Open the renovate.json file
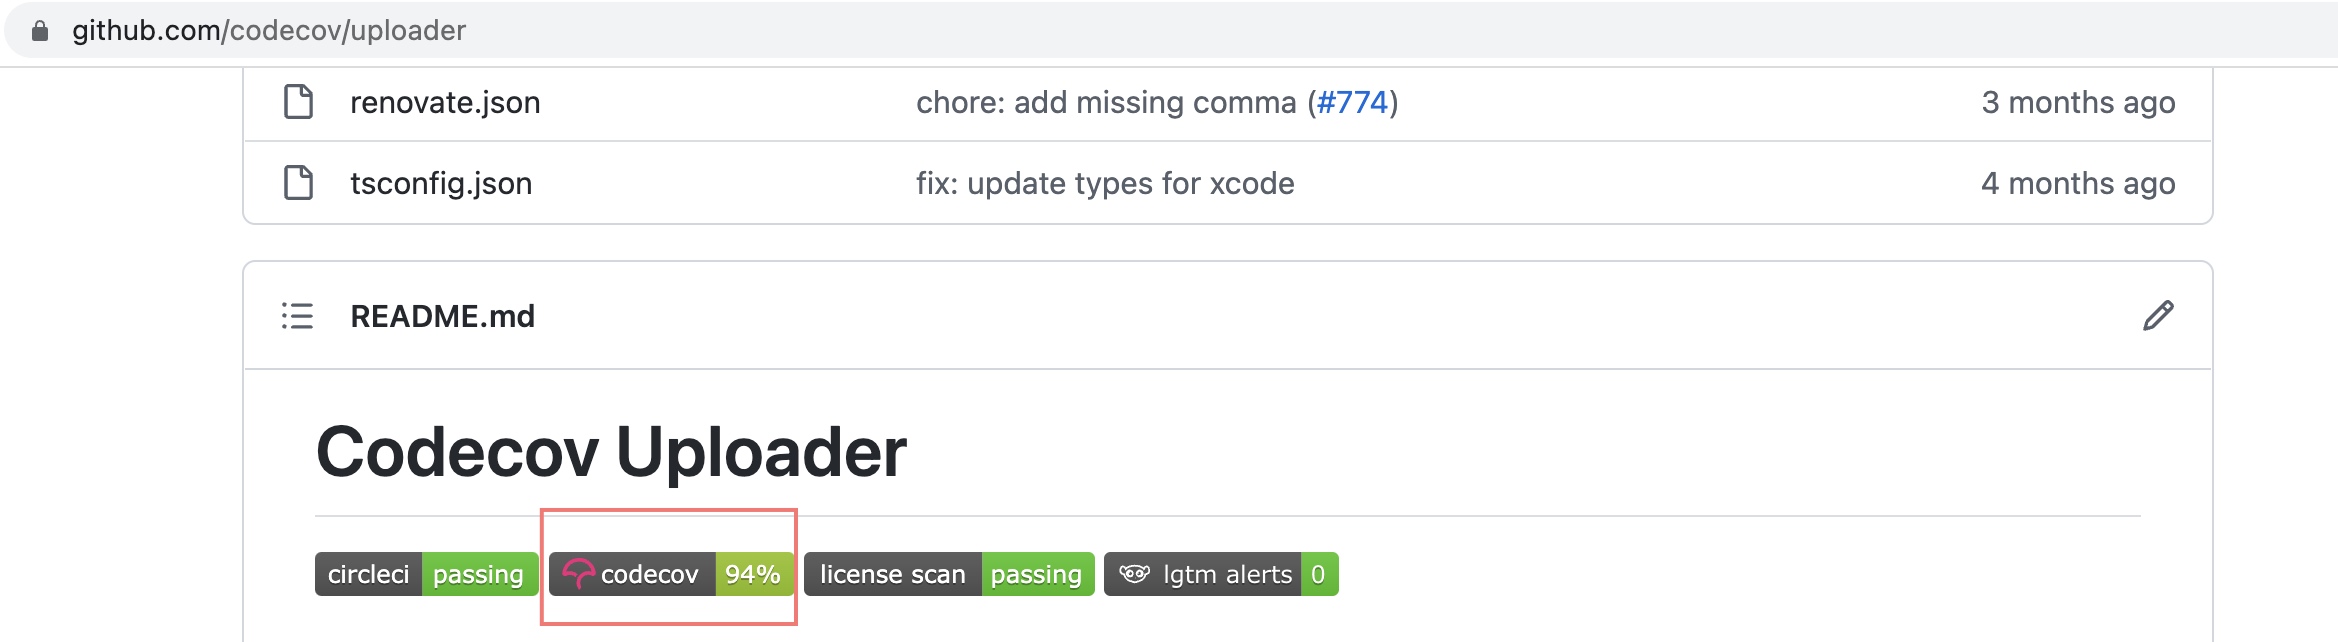Image resolution: width=2338 pixels, height=642 pixels. pos(445,102)
